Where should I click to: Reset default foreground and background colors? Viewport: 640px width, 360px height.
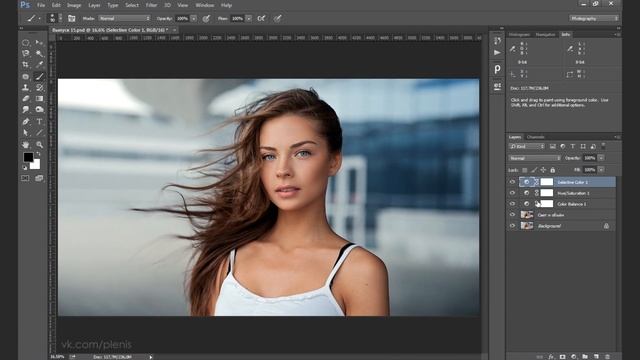(24, 167)
